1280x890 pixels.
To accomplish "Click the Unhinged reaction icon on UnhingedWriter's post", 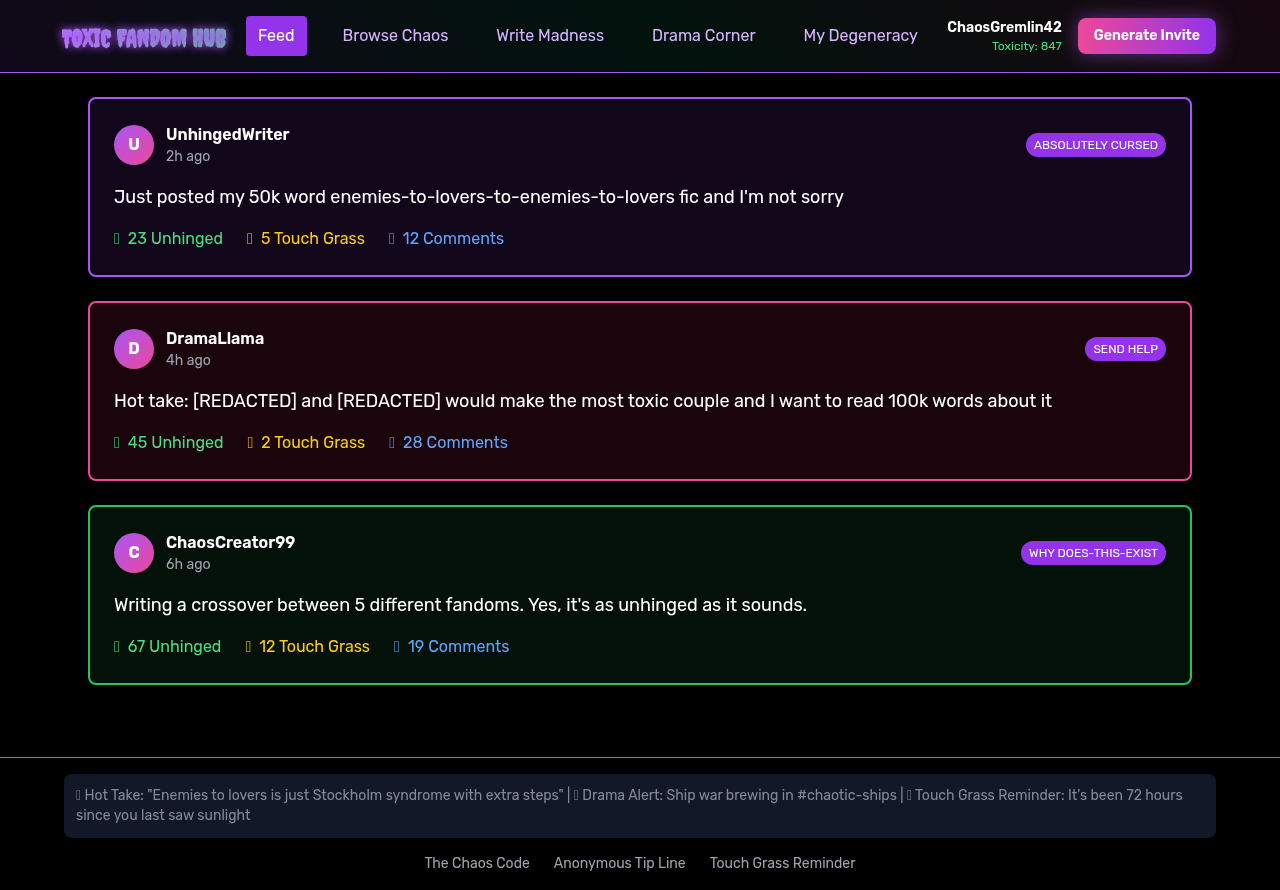I will coord(116,238).
